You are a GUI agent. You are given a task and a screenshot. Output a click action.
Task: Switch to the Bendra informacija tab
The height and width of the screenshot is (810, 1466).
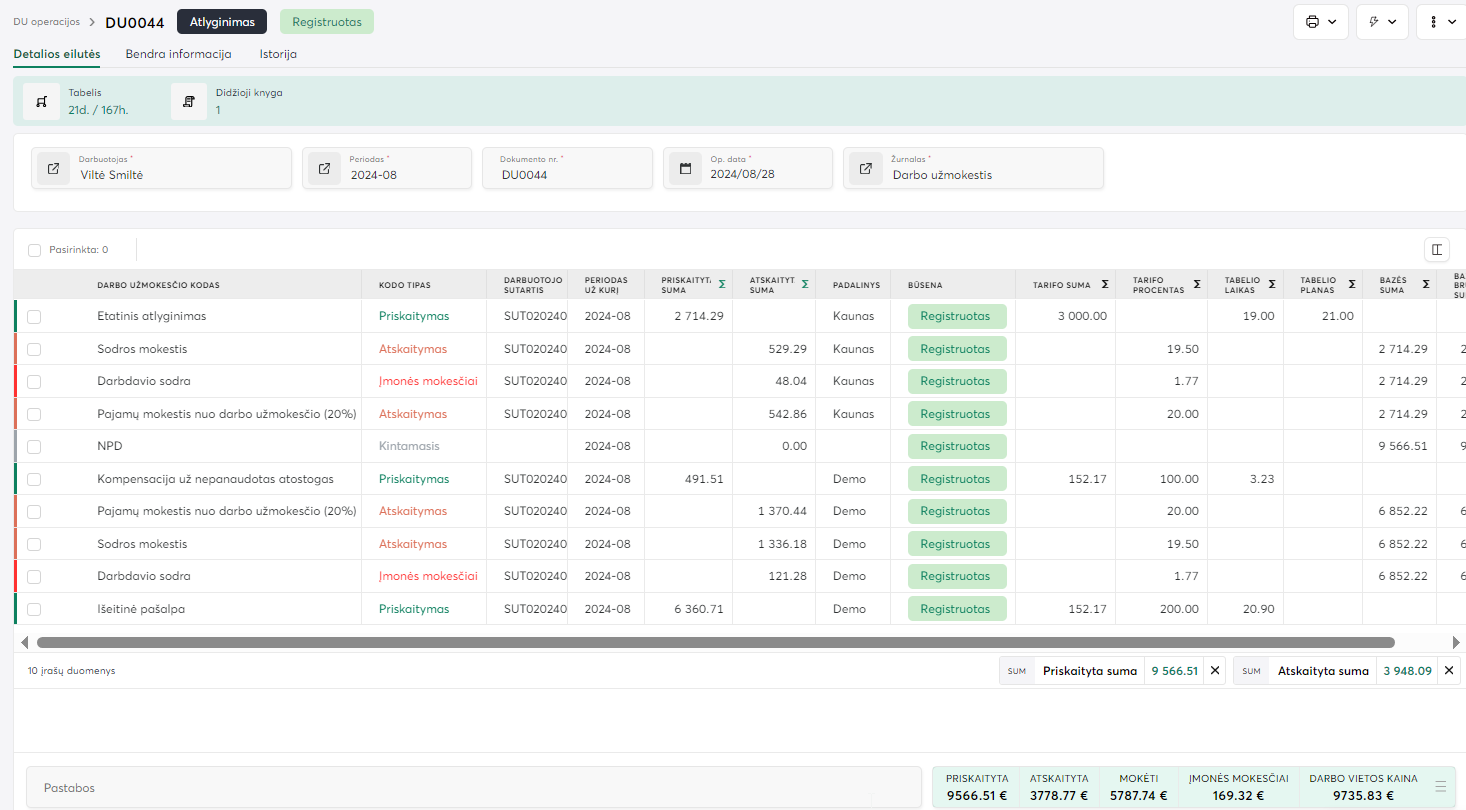[178, 54]
